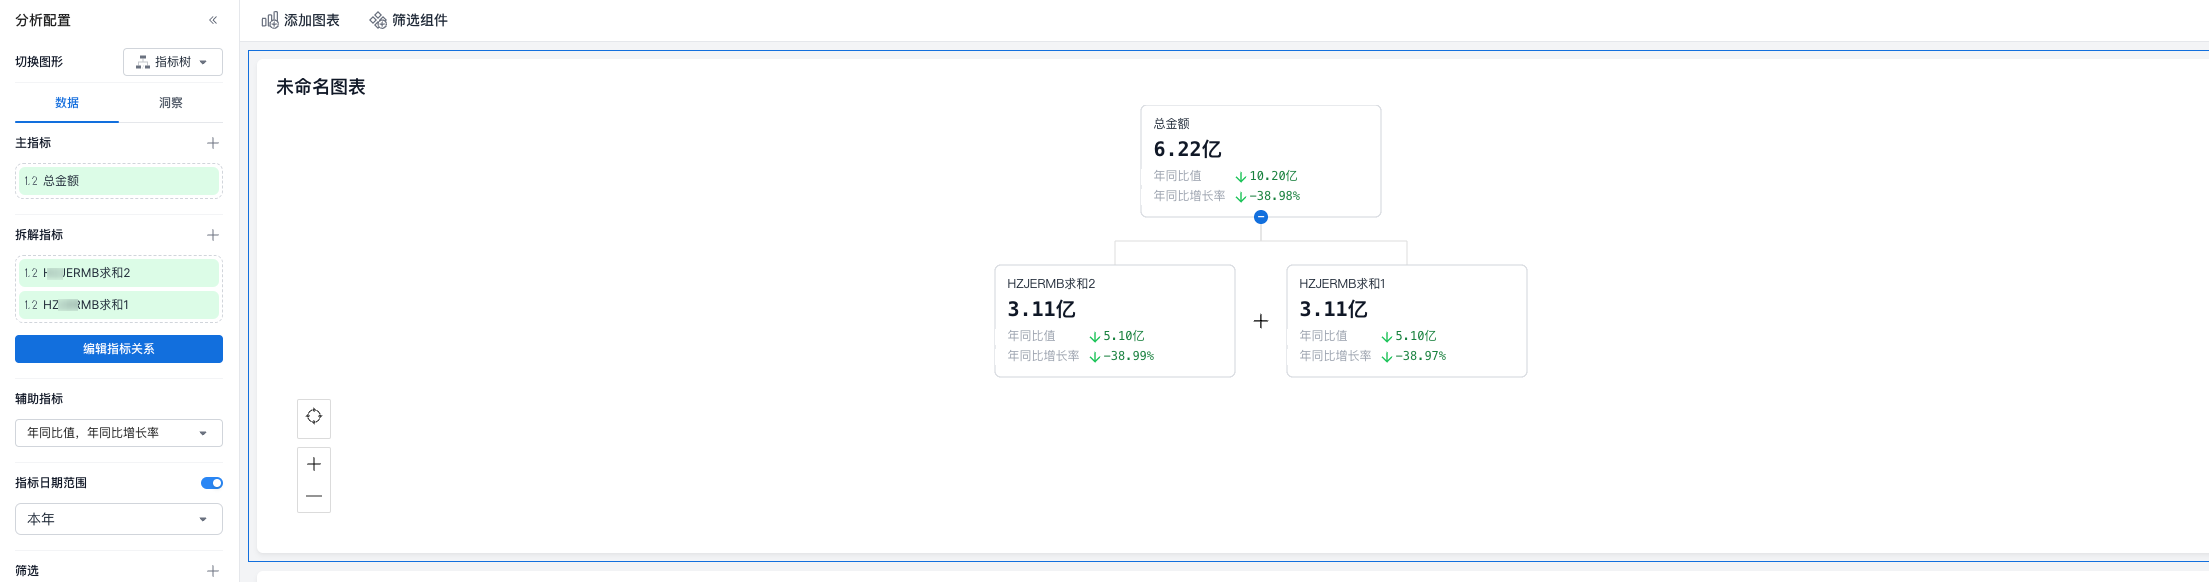Image resolution: width=2209 pixels, height=582 pixels.
Task: Open the 本年 date range dropdown
Action: 119,519
